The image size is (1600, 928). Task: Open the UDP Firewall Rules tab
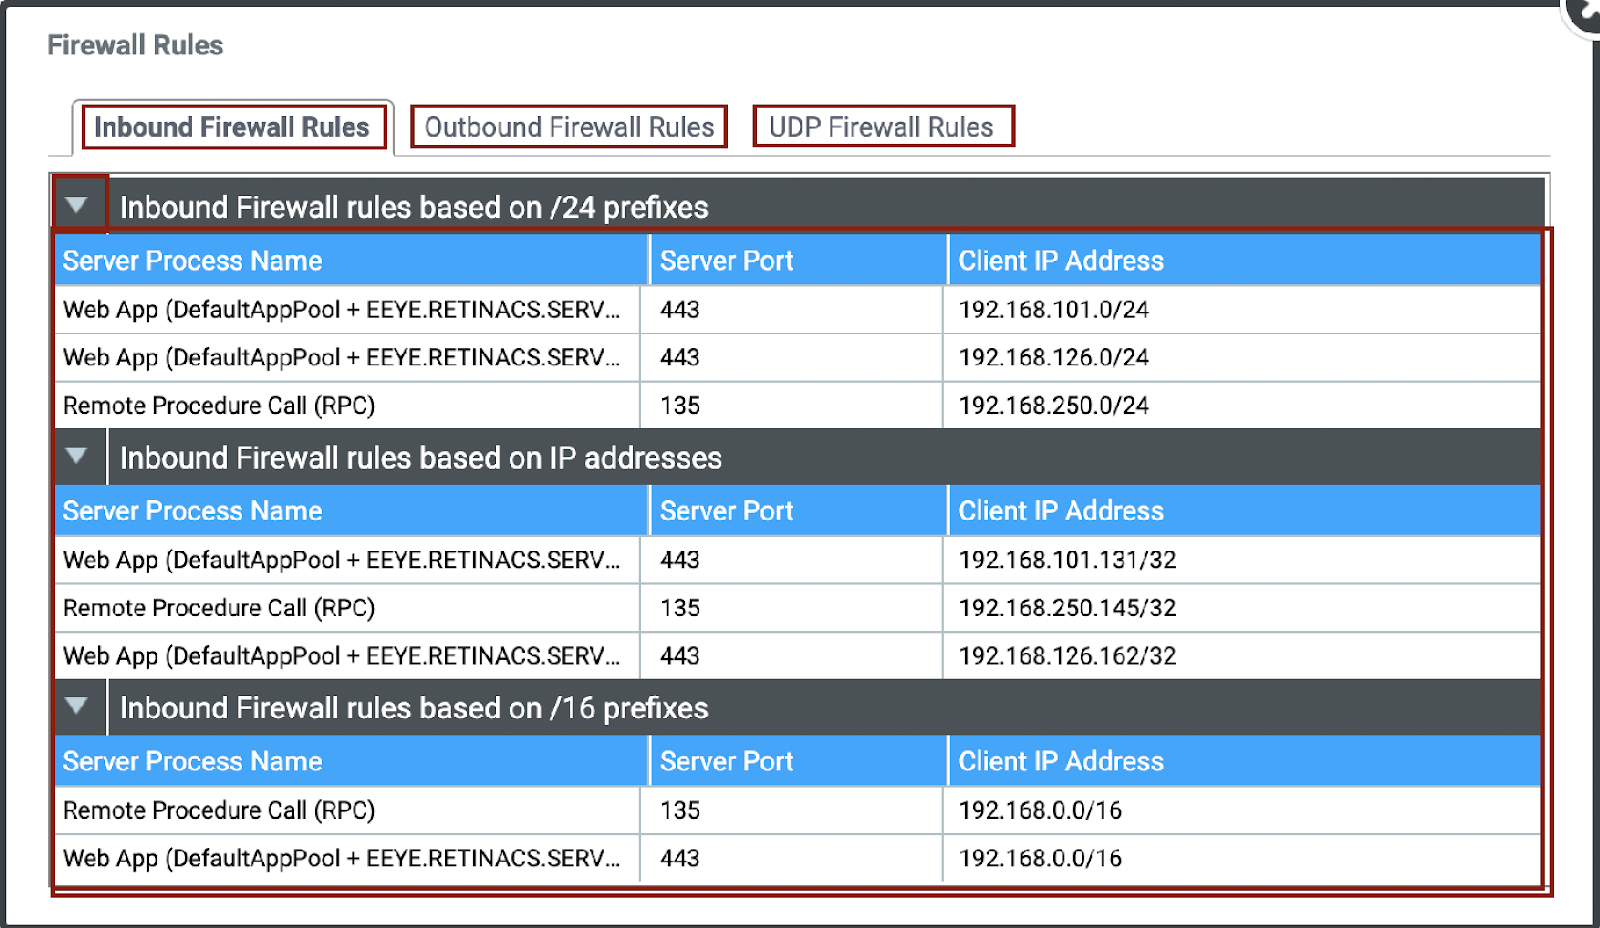(x=881, y=128)
